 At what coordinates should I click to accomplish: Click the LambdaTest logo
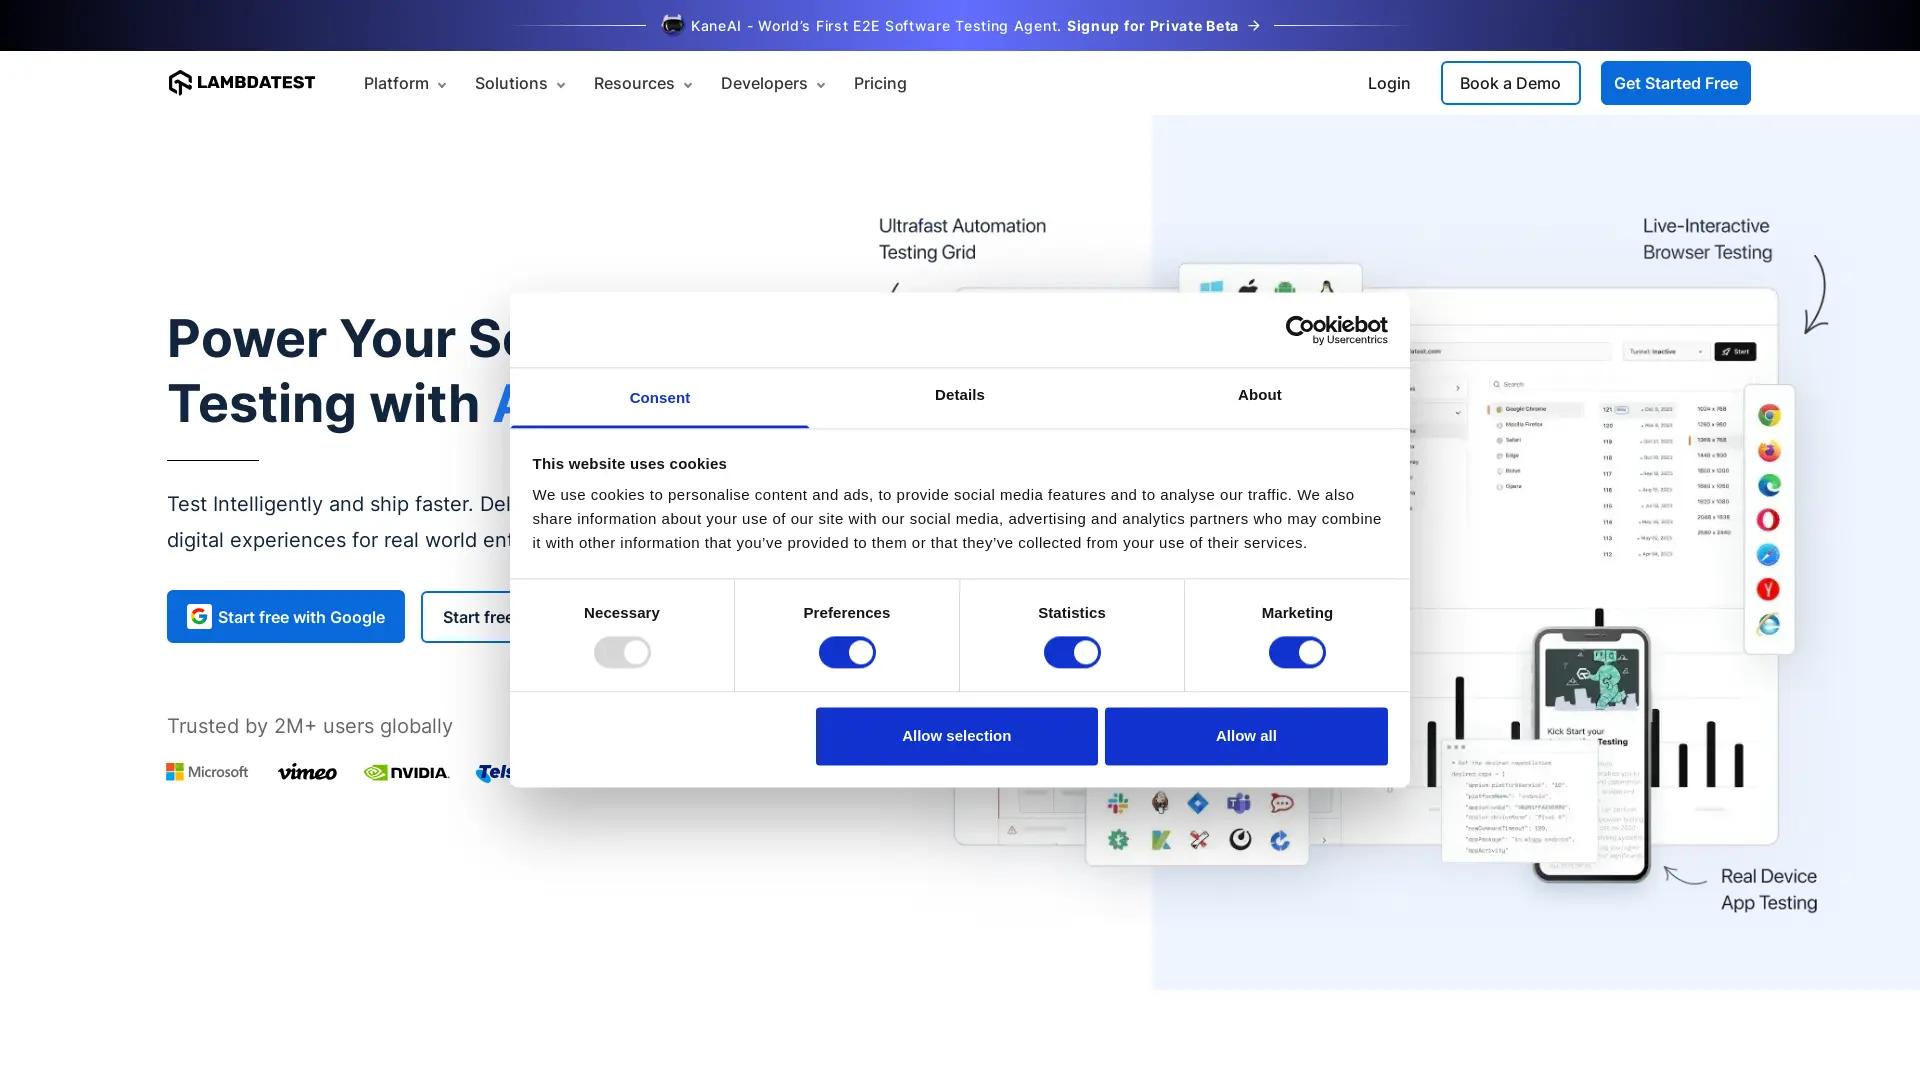tap(240, 83)
